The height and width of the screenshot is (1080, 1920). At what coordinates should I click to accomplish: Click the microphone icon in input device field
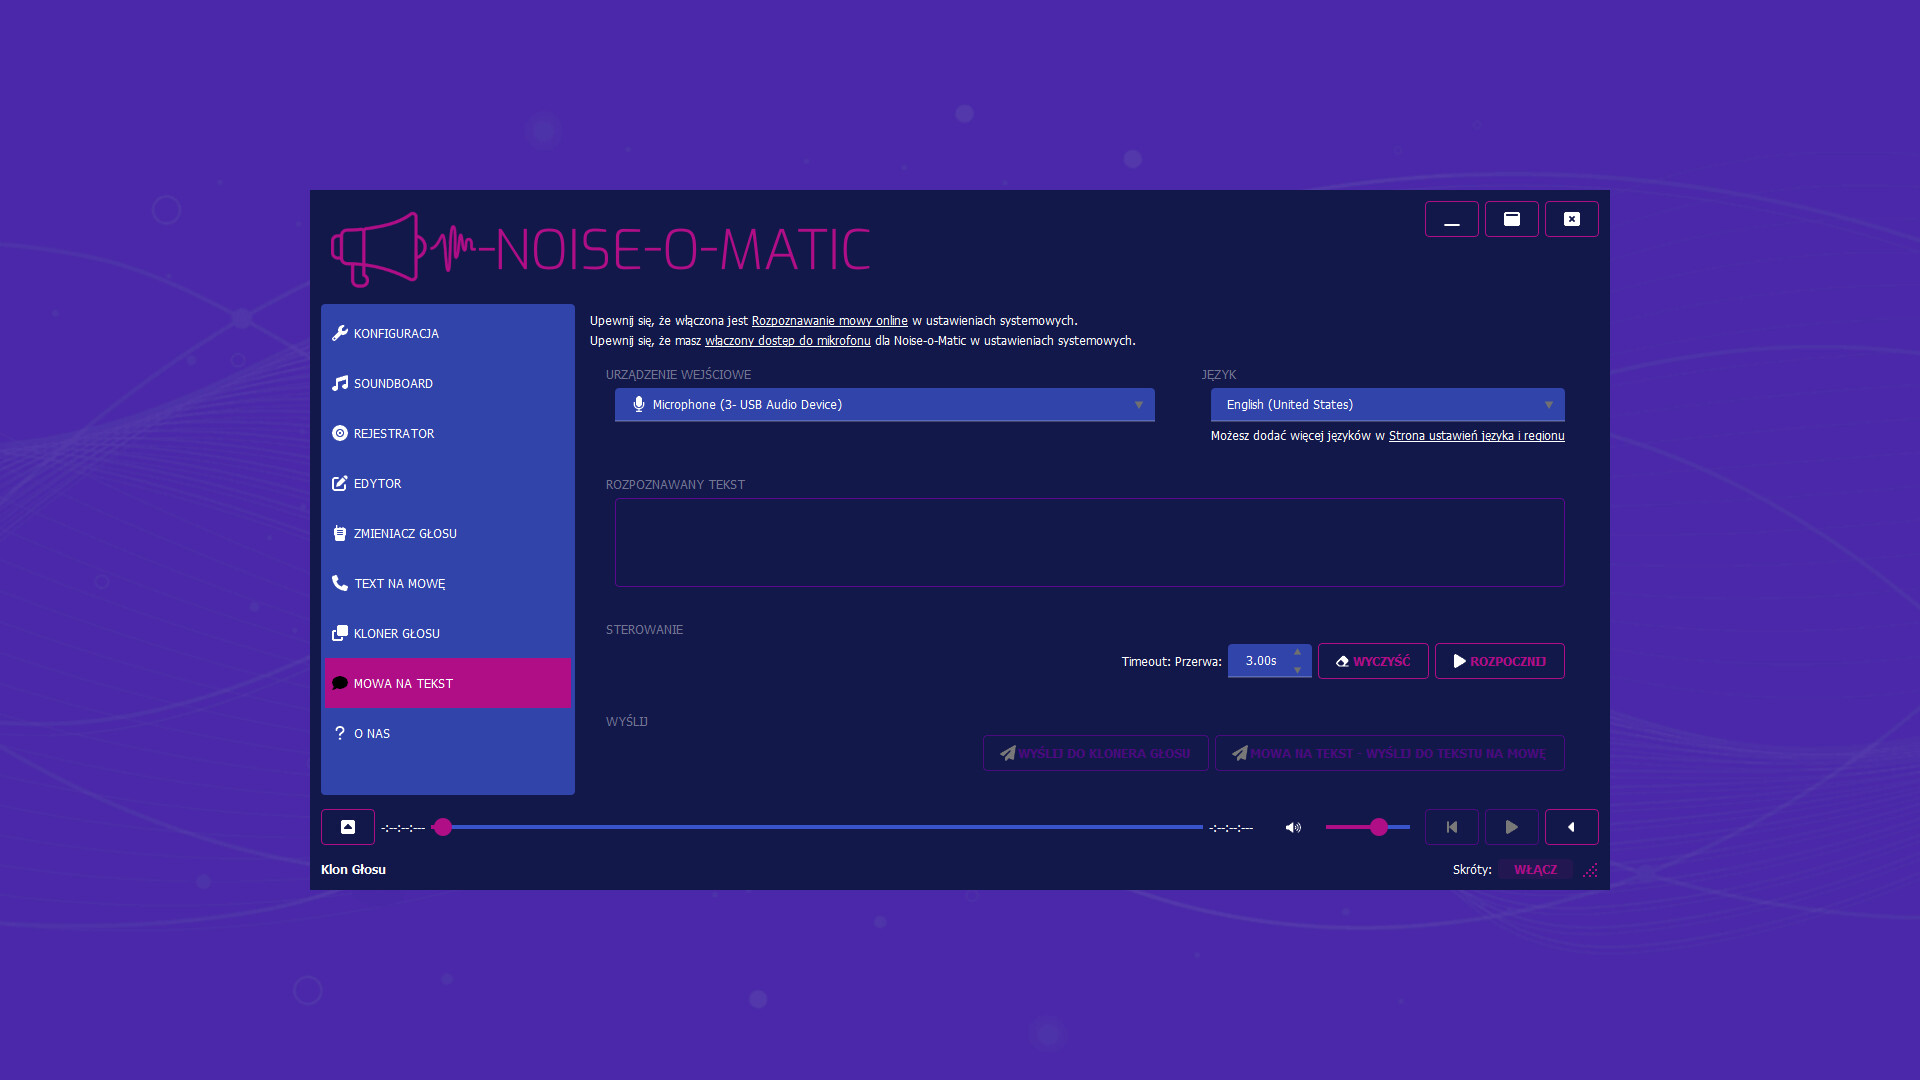[639, 404]
